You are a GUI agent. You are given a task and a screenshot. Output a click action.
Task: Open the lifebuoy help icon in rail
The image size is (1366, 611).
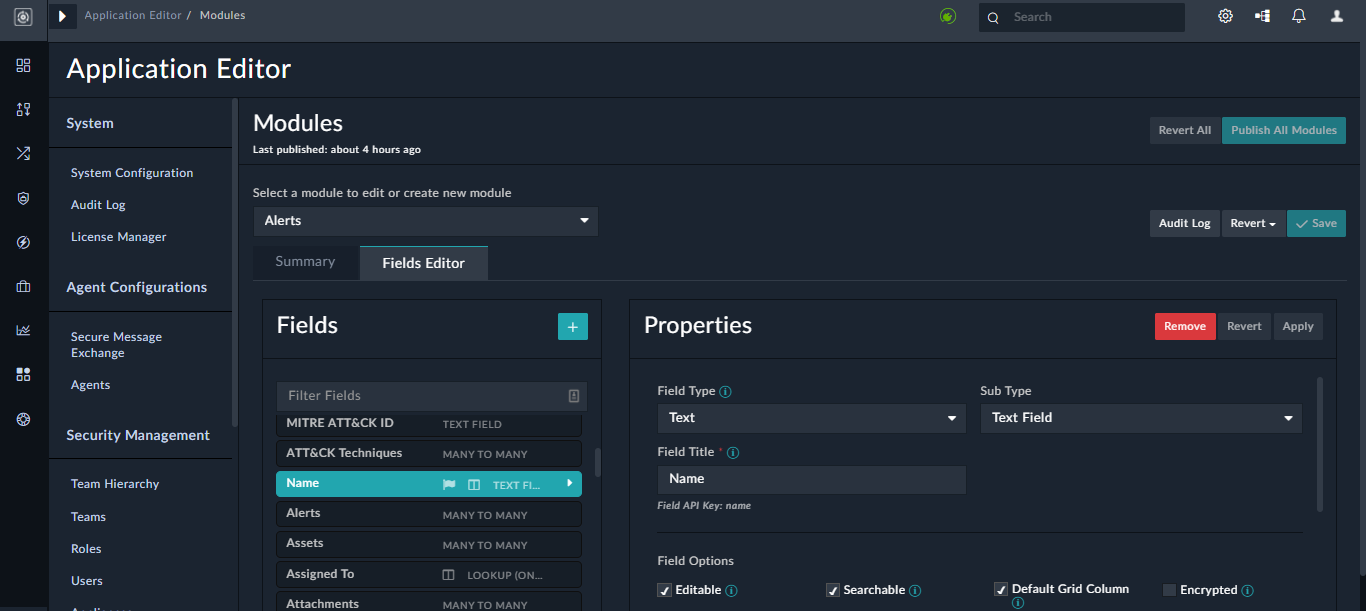(x=23, y=419)
